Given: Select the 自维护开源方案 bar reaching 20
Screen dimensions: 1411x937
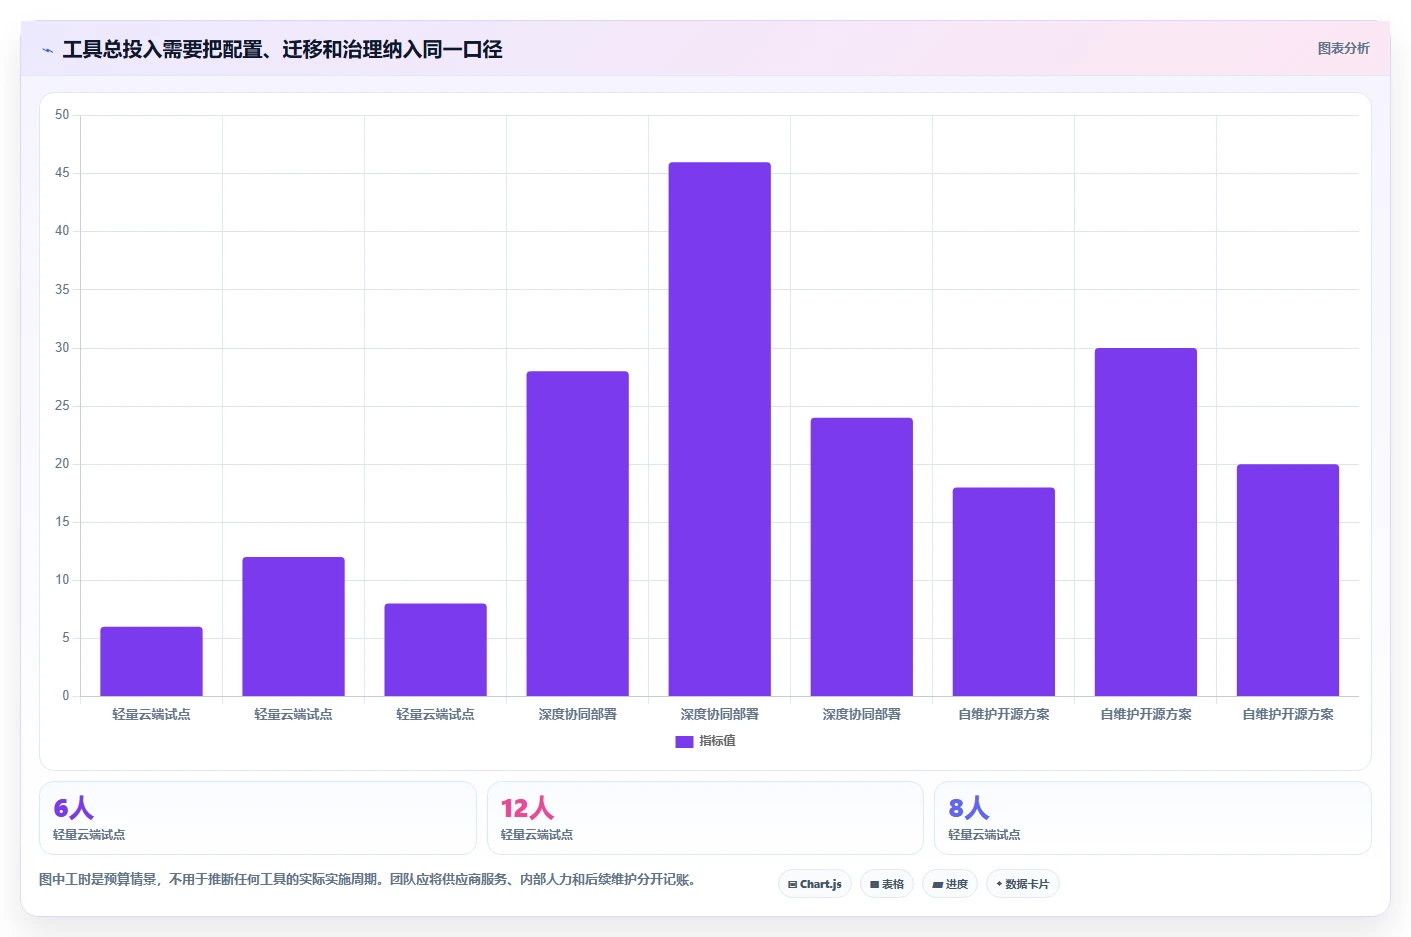Looking at the screenshot, I should [x=1287, y=580].
